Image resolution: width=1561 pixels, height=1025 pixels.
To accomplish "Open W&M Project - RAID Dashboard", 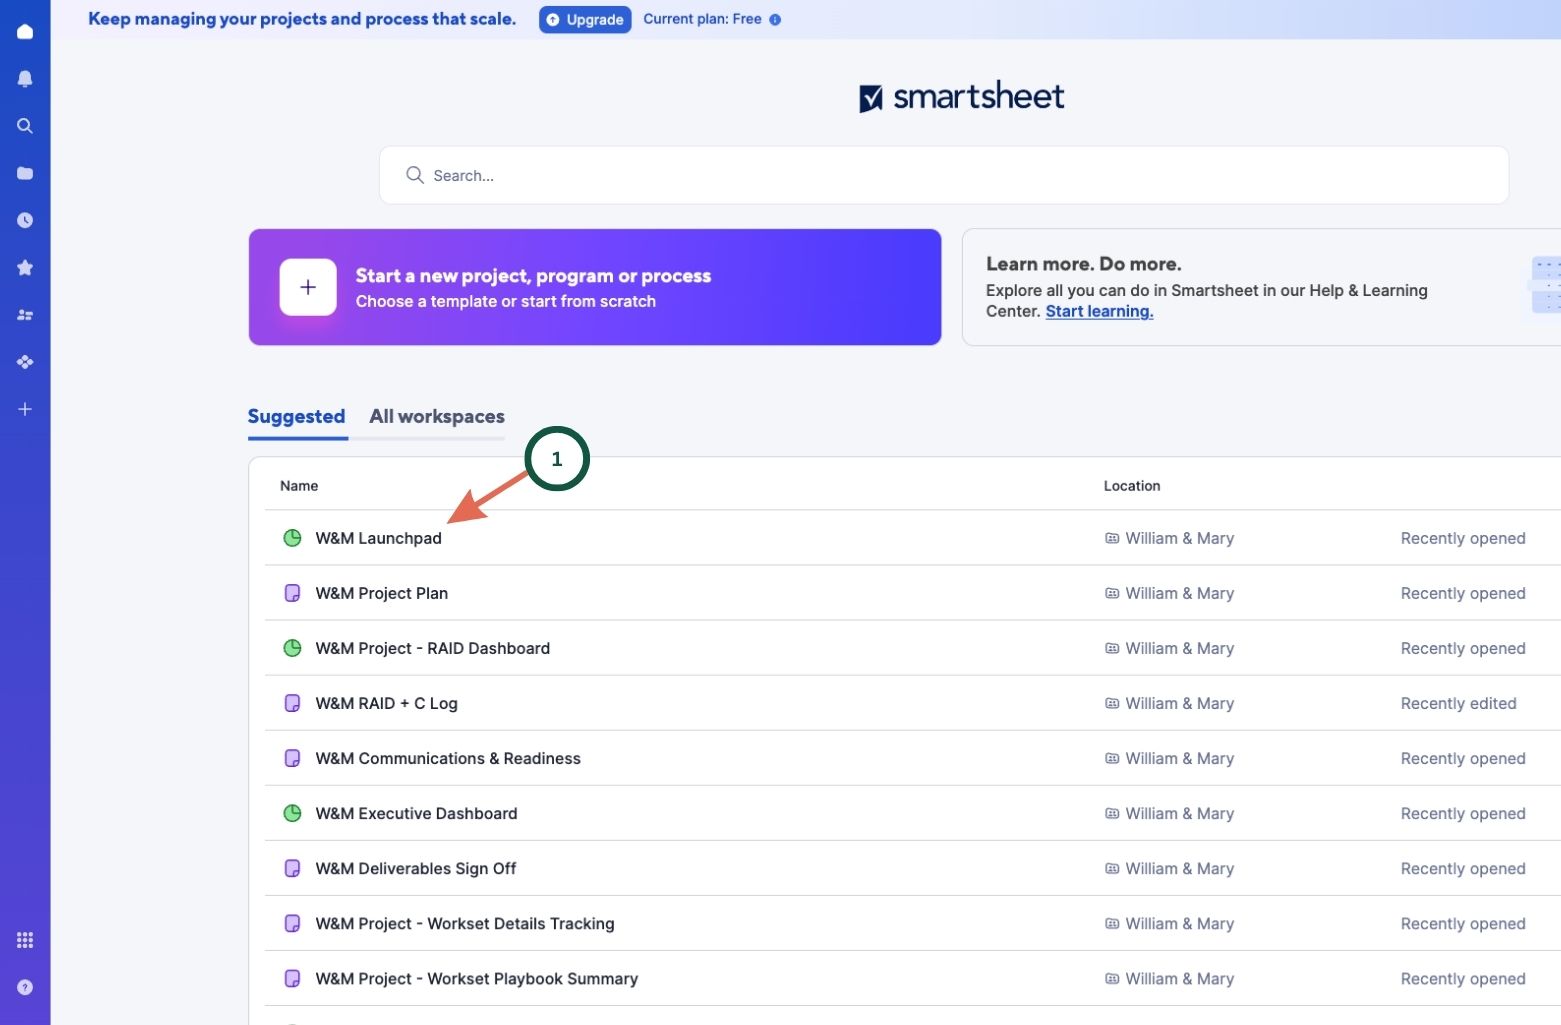I will (x=432, y=648).
